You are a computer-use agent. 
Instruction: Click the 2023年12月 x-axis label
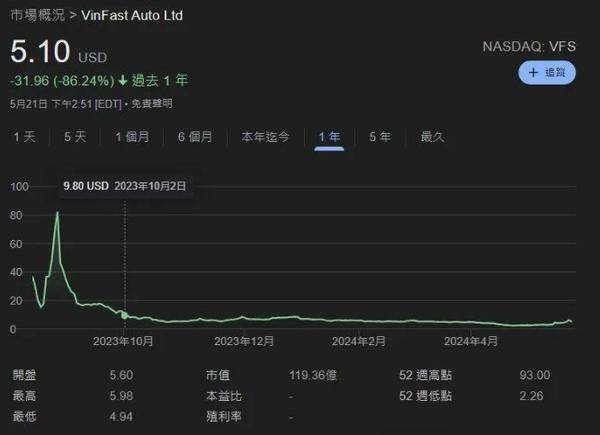pyautogui.click(x=243, y=342)
